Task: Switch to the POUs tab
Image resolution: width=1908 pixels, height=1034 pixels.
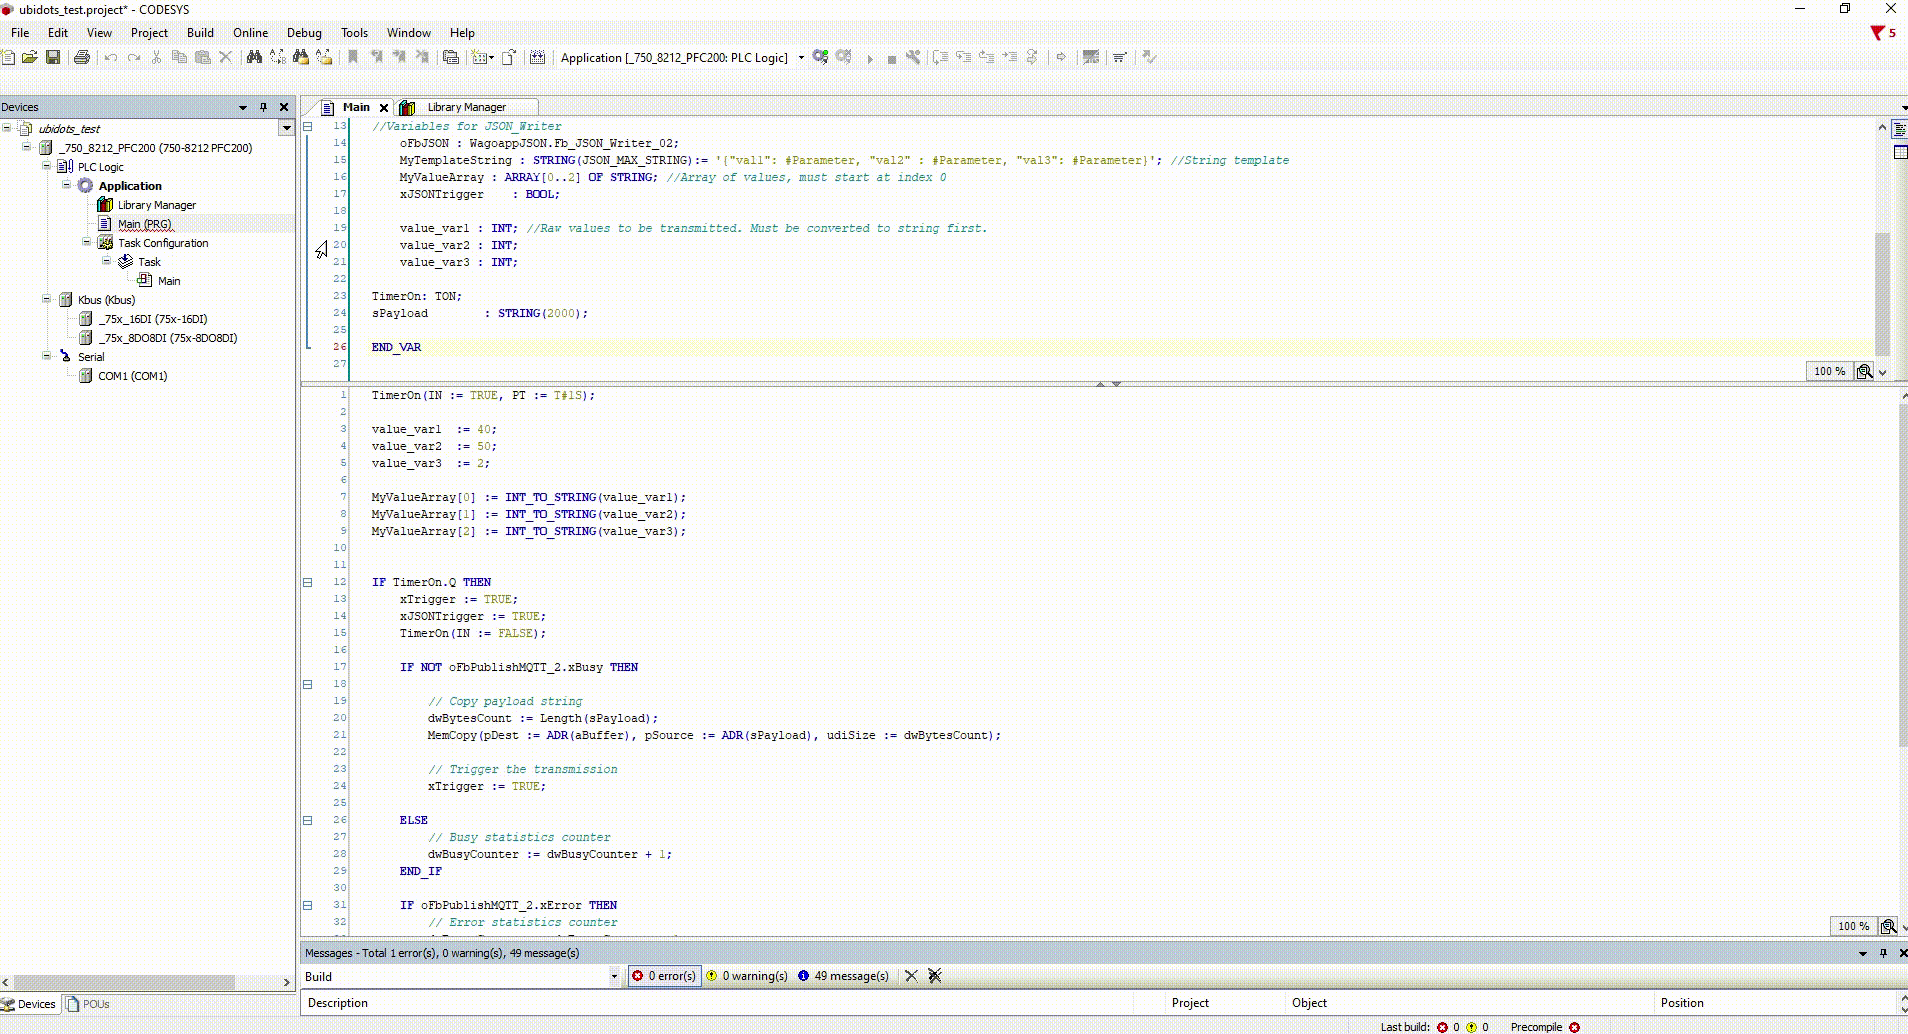Action: [x=88, y=1004]
